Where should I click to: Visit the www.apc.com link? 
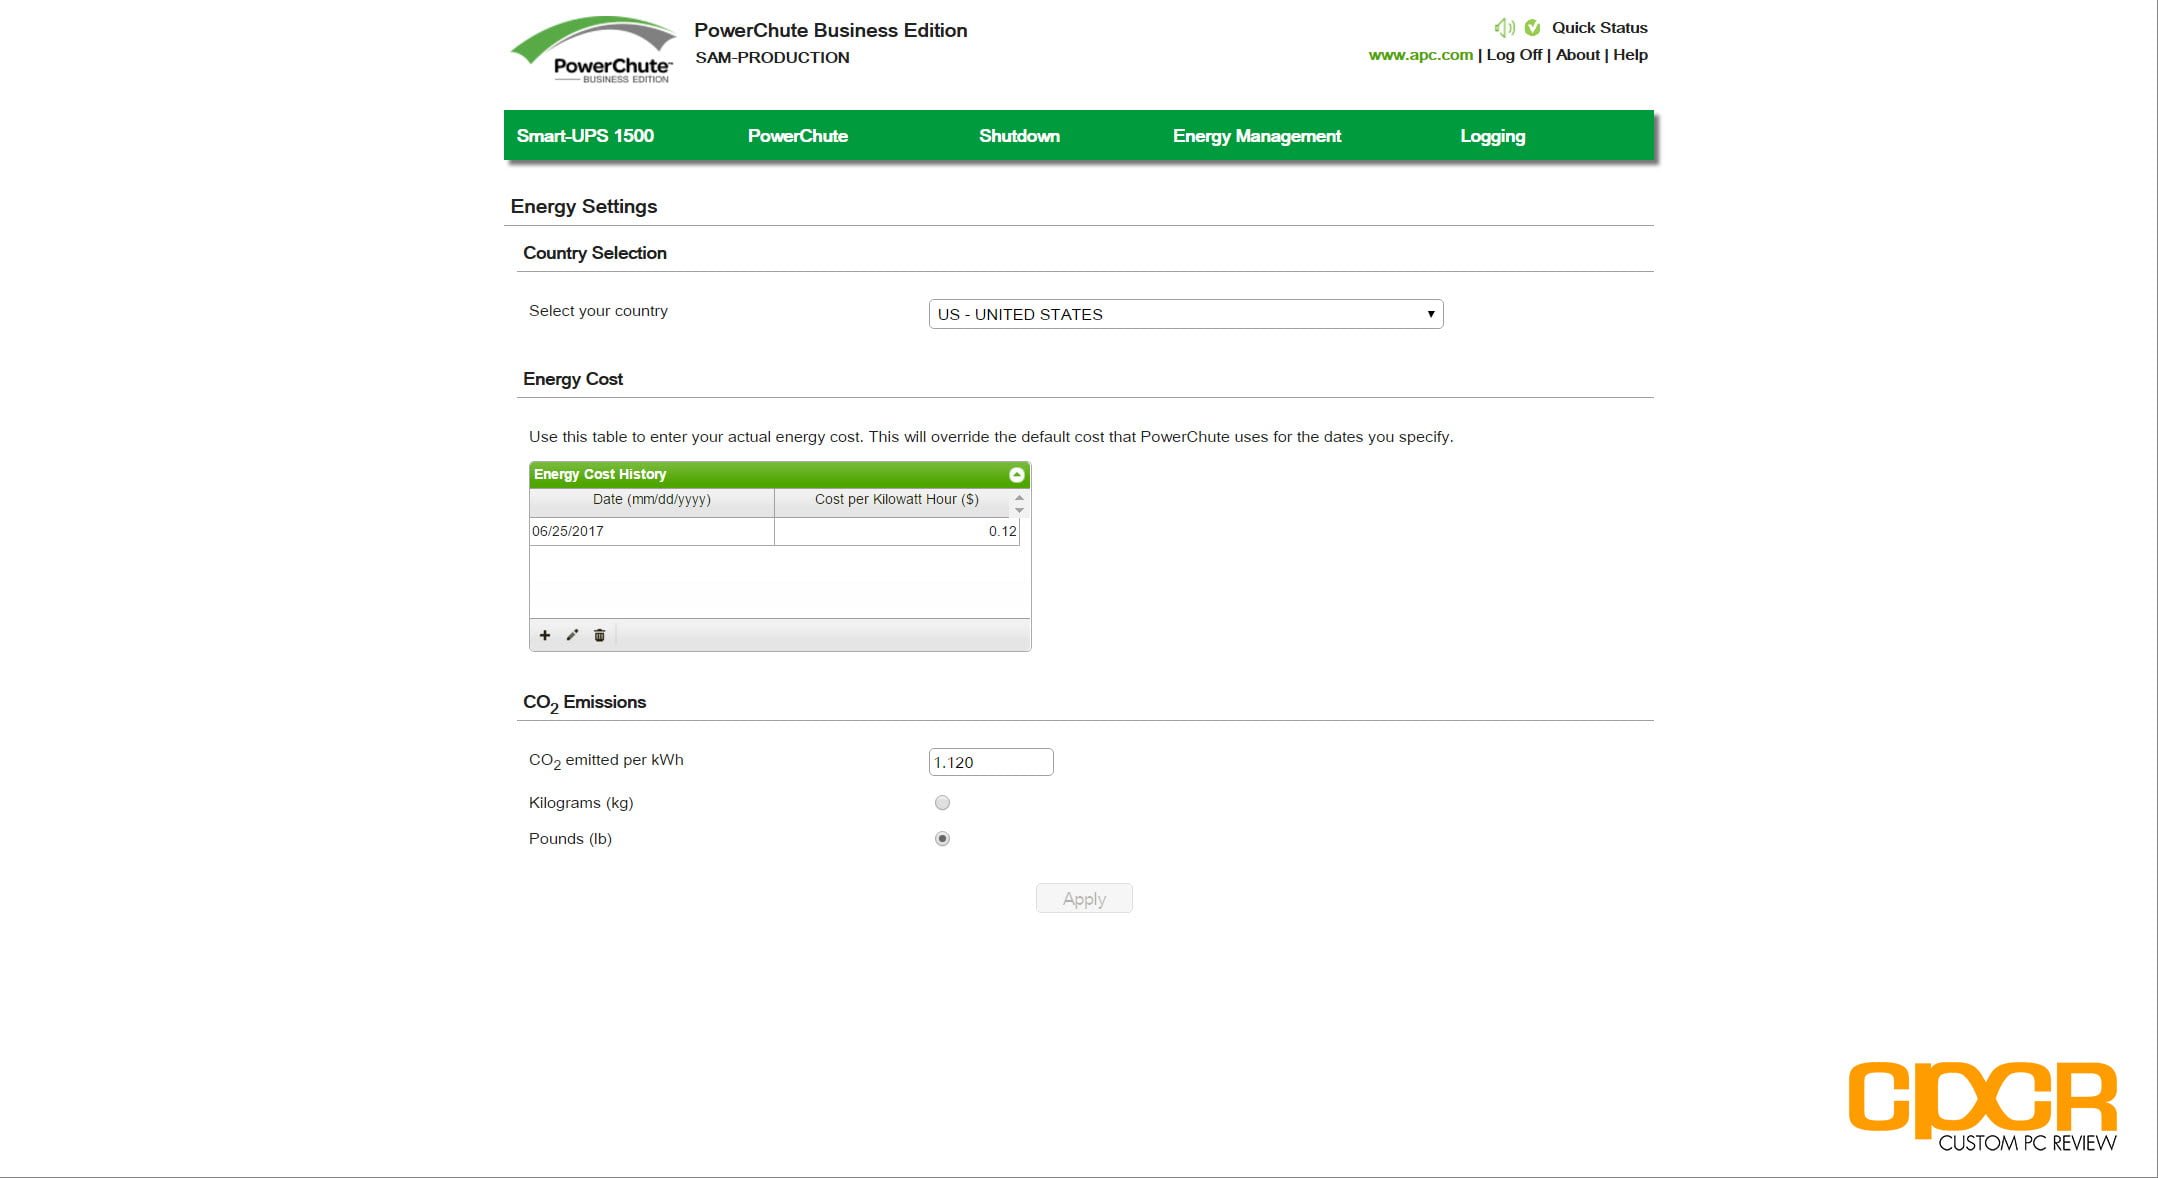(1420, 55)
